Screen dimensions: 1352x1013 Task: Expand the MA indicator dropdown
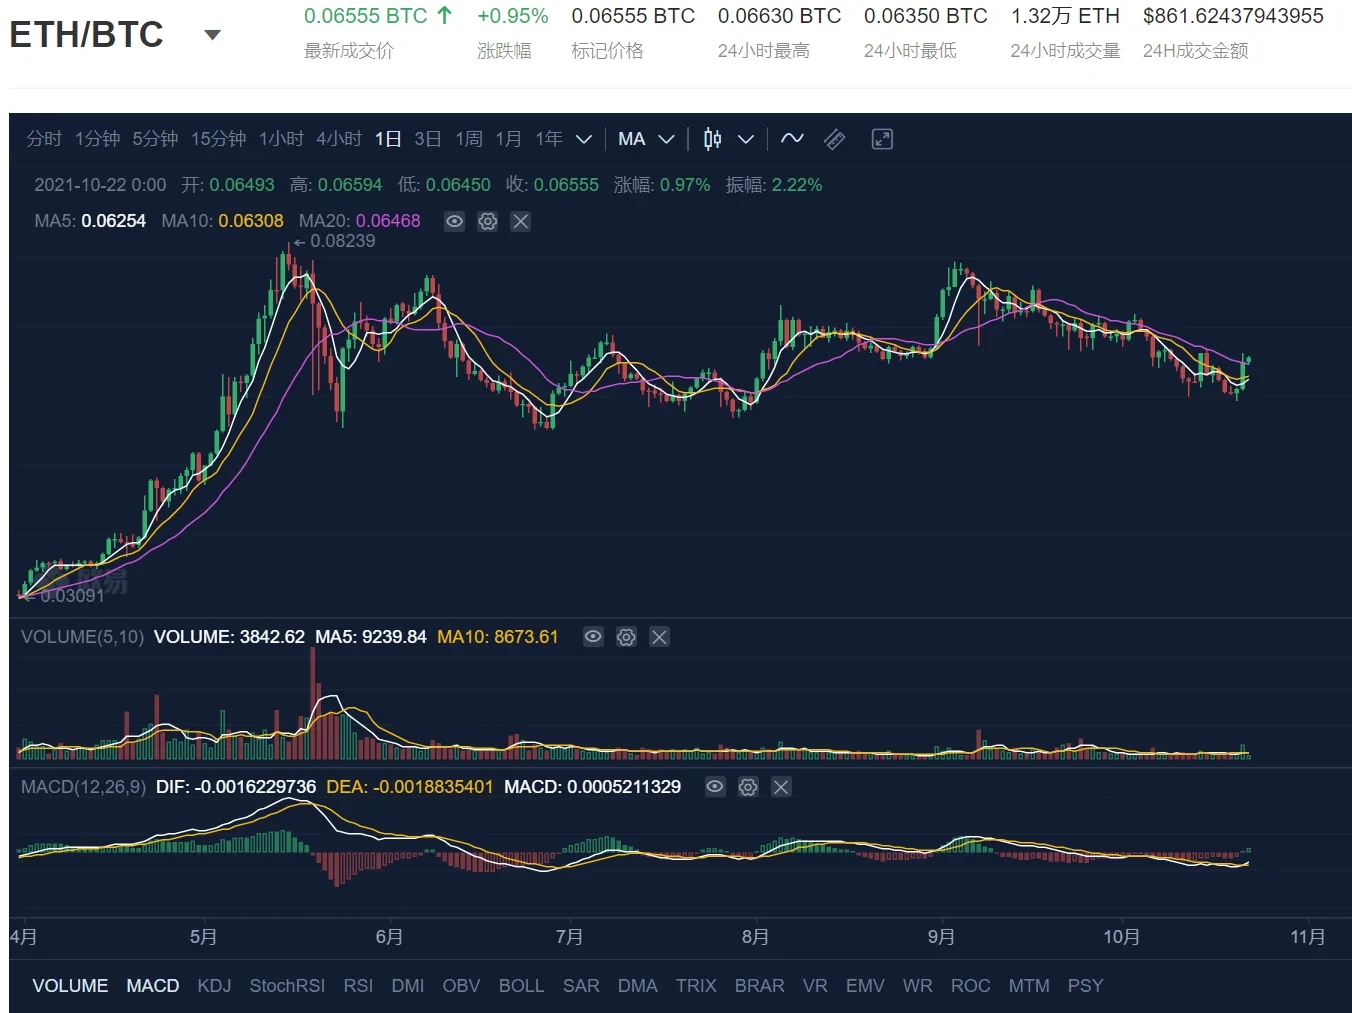coord(666,139)
